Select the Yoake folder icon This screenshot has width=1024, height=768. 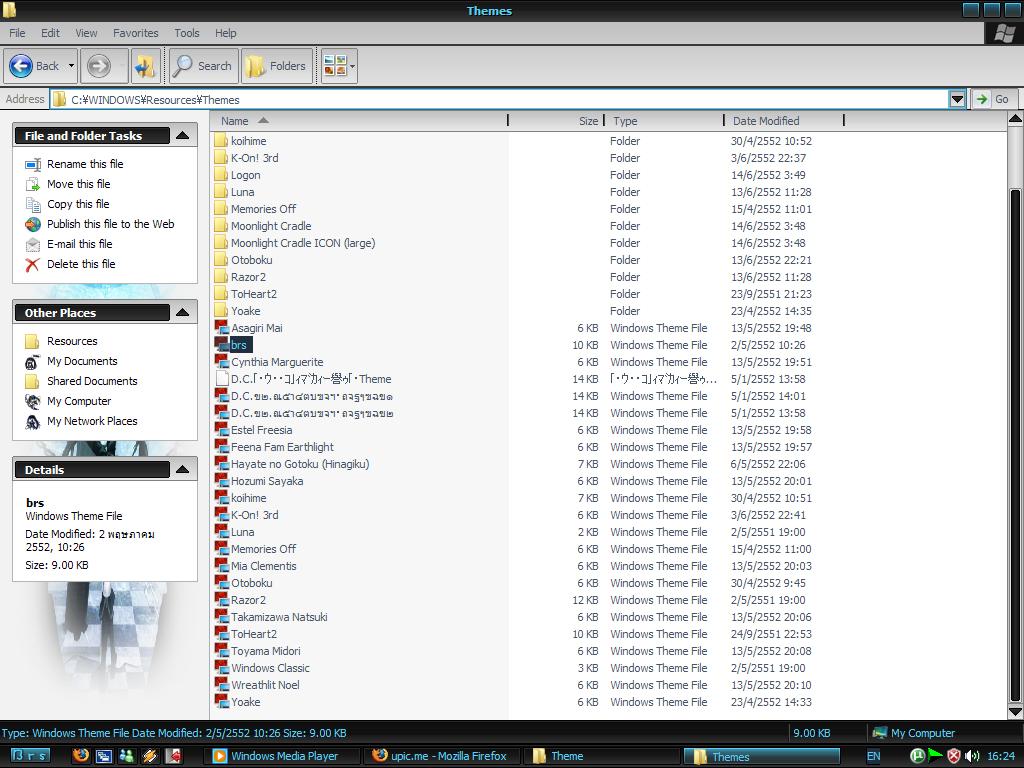click(221, 311)
